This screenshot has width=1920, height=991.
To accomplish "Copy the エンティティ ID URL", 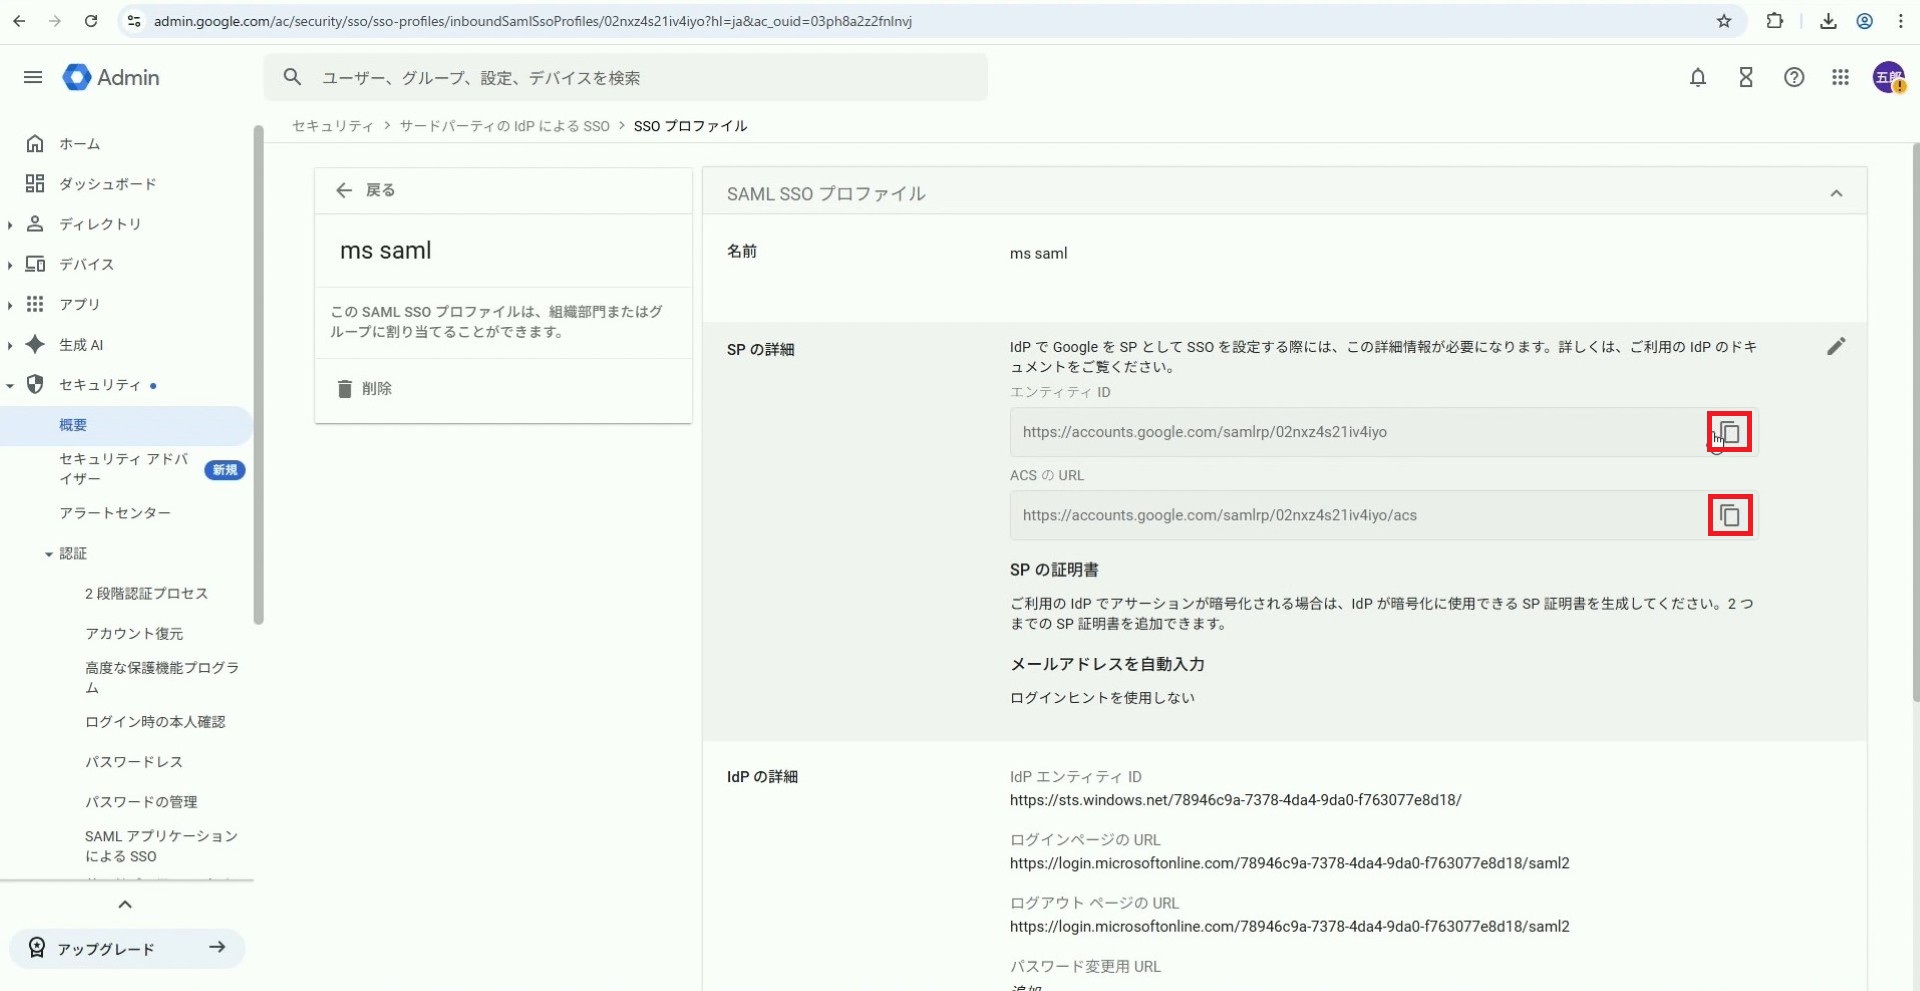I will [1729, 433].
